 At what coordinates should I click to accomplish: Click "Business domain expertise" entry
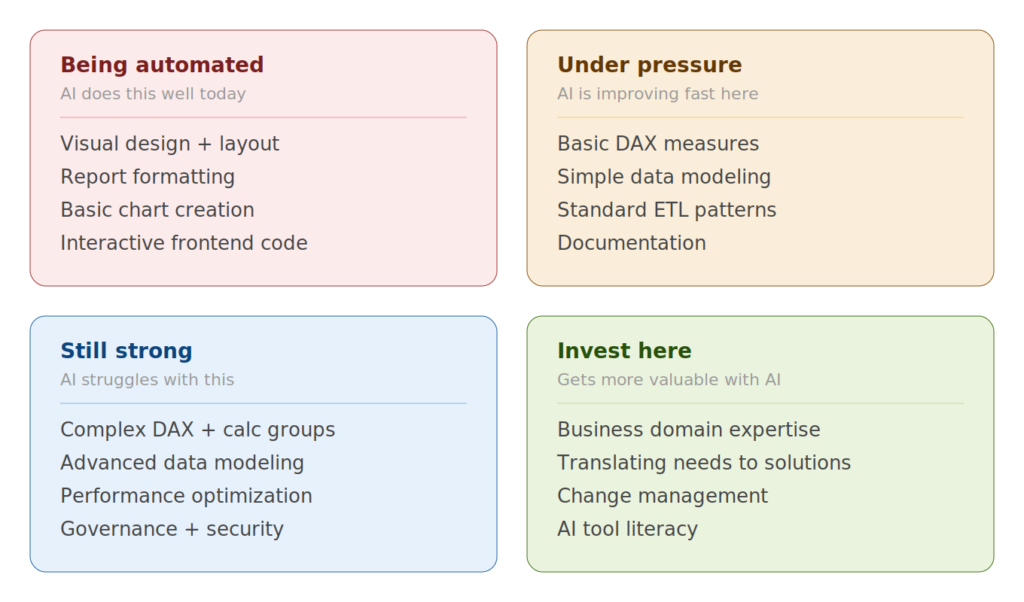pyautogui.click(x=688, y=430)
